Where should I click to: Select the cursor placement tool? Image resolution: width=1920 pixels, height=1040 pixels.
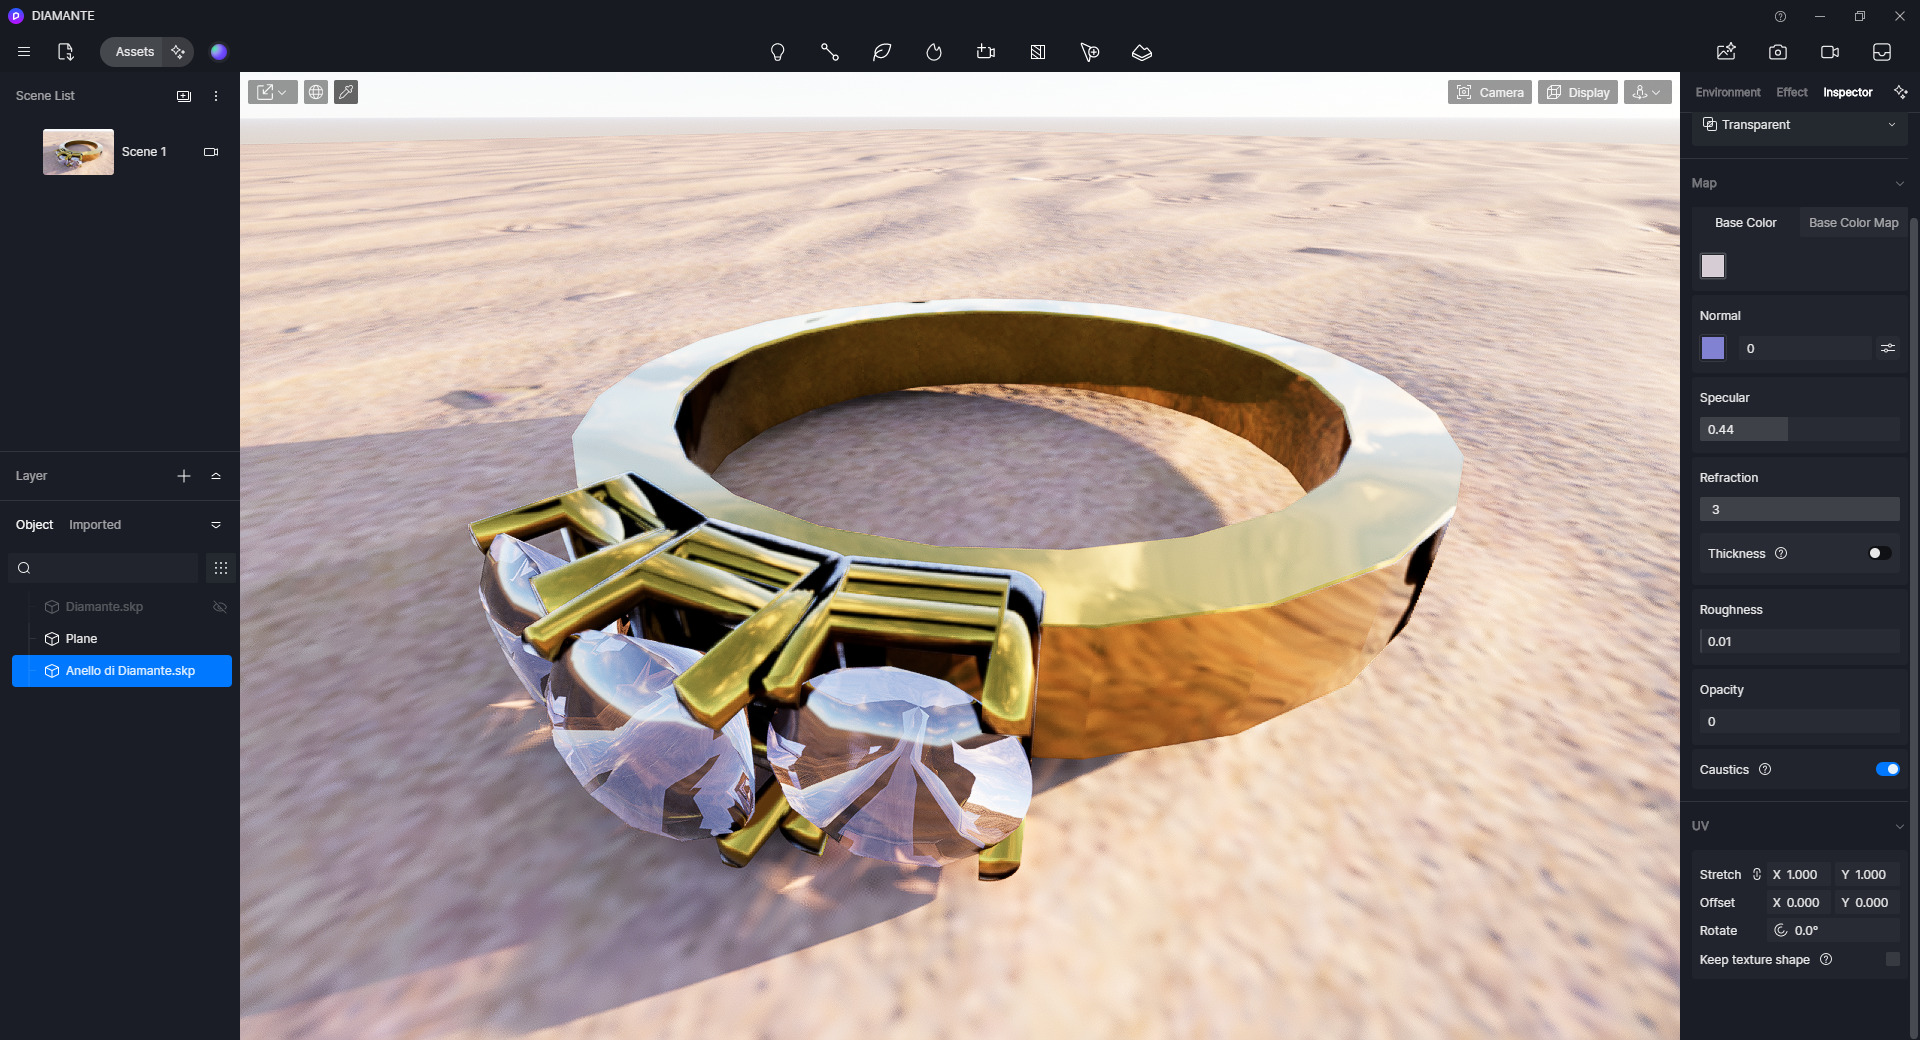click(1090, 52)
